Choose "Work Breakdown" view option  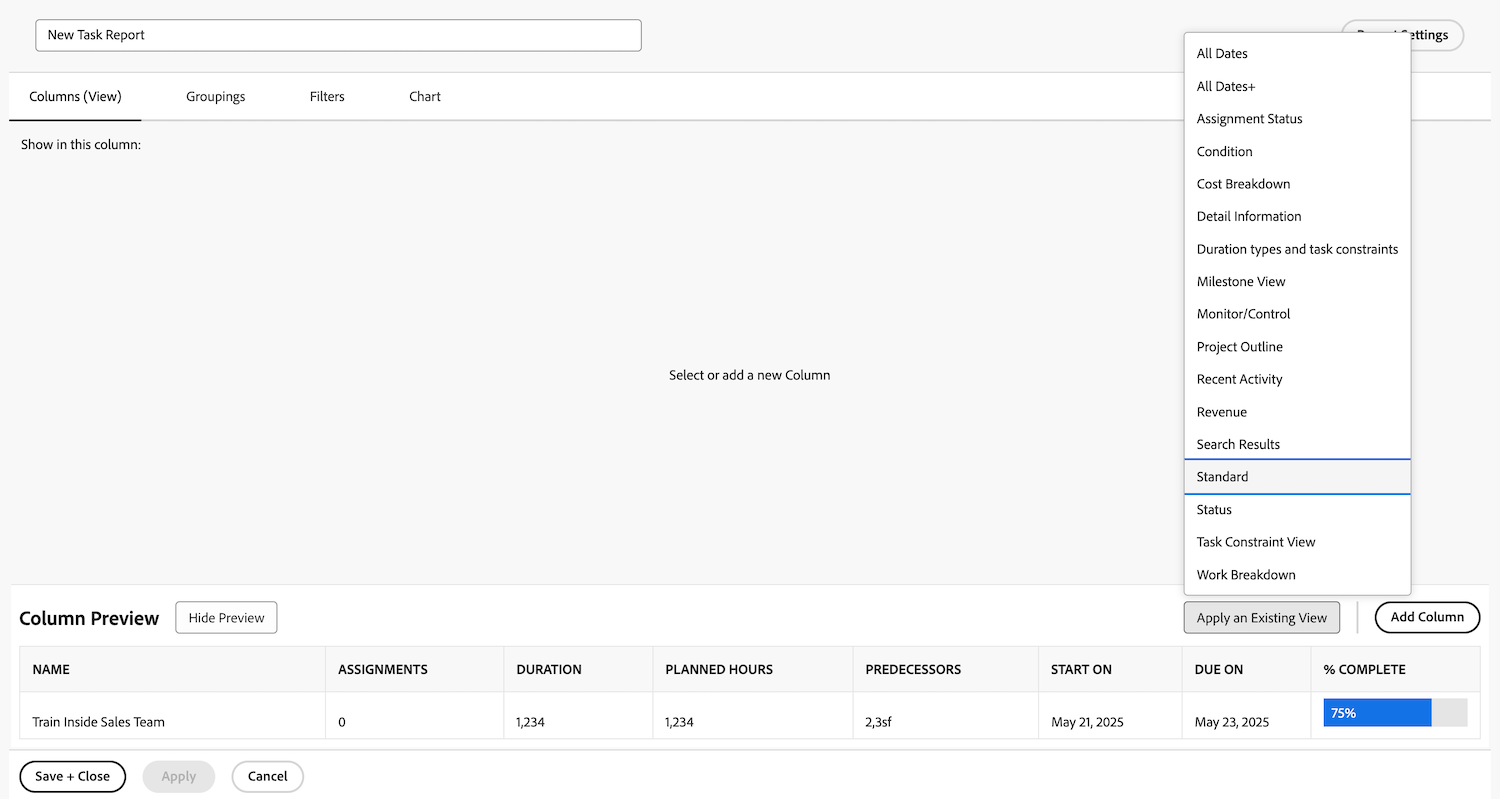coord(1246,574)
